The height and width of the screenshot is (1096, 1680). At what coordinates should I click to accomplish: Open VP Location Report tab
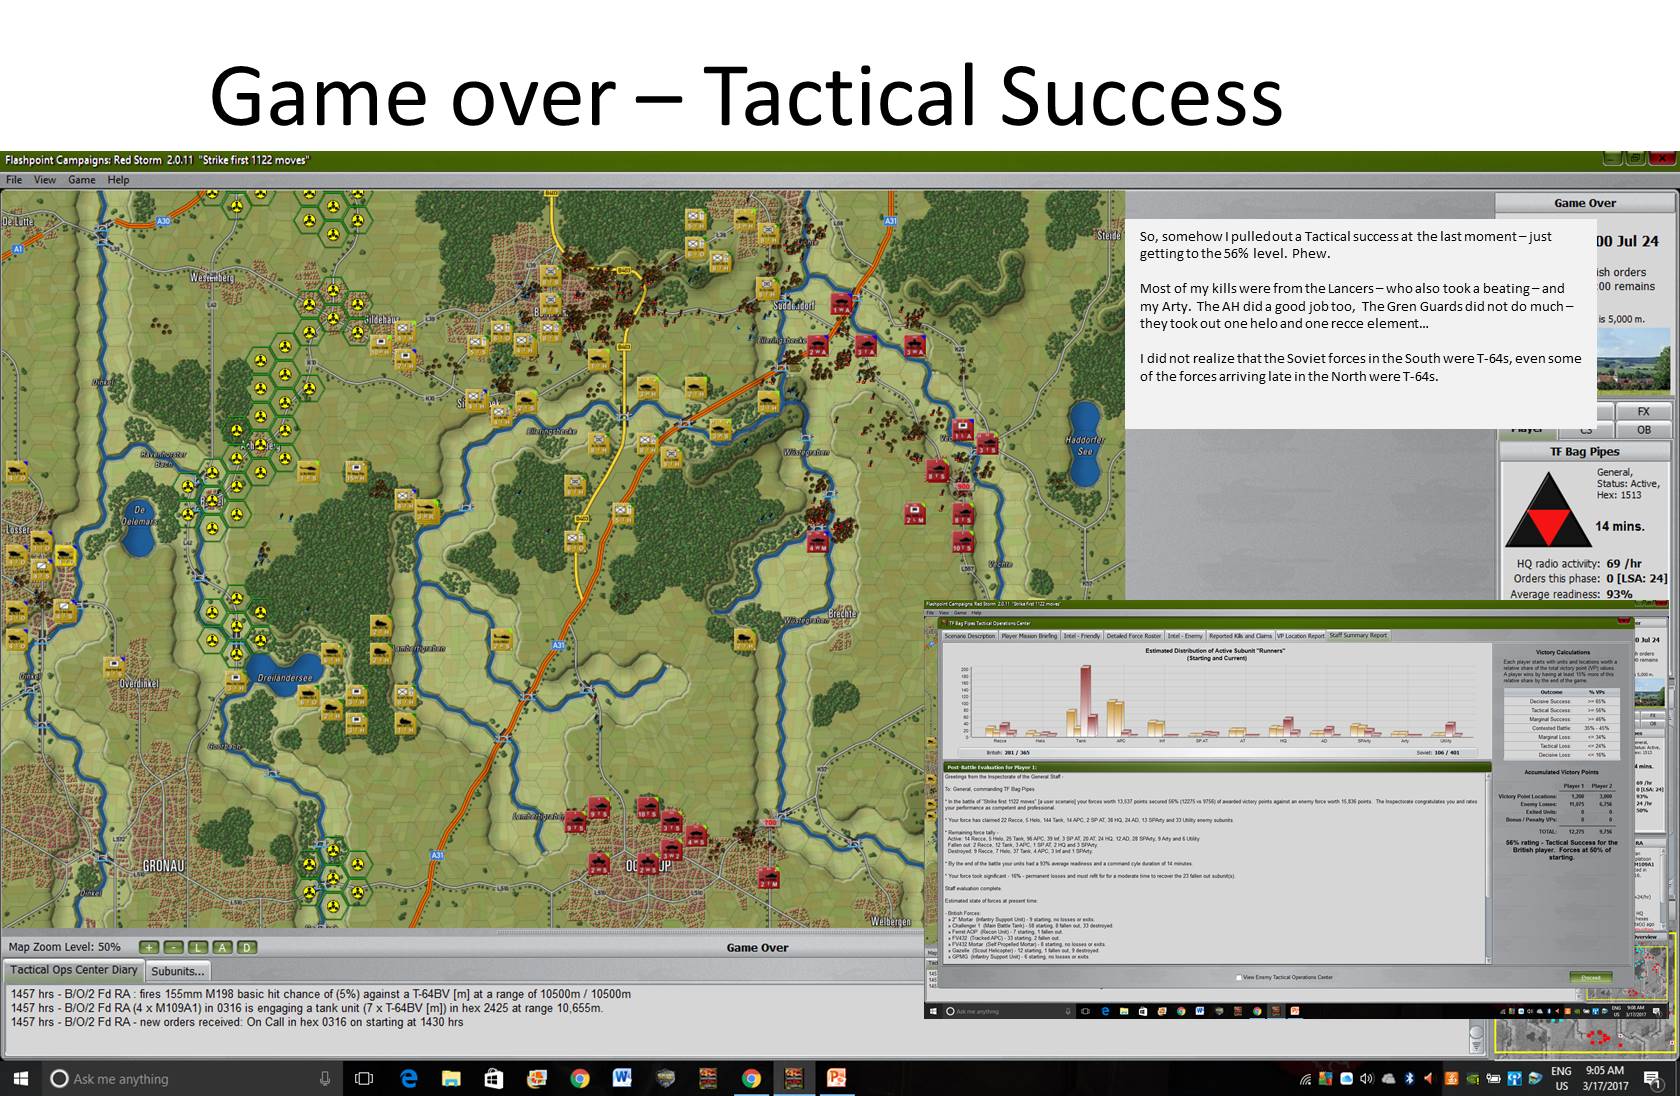pos(1301,636)
